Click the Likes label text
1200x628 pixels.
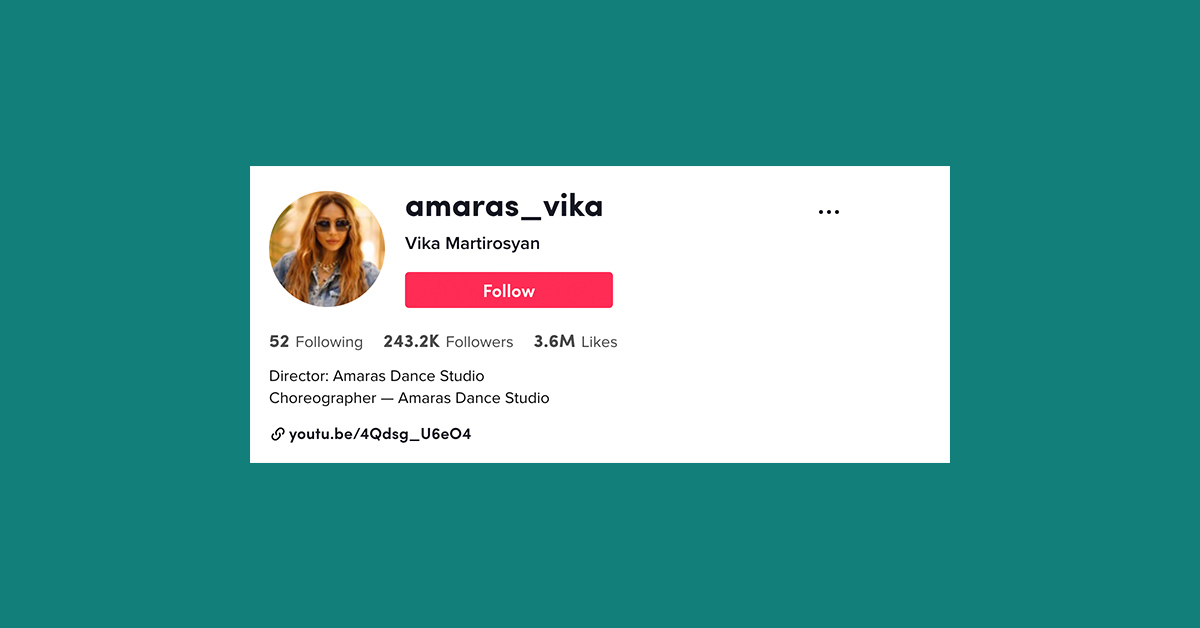[x=599, y=342]
